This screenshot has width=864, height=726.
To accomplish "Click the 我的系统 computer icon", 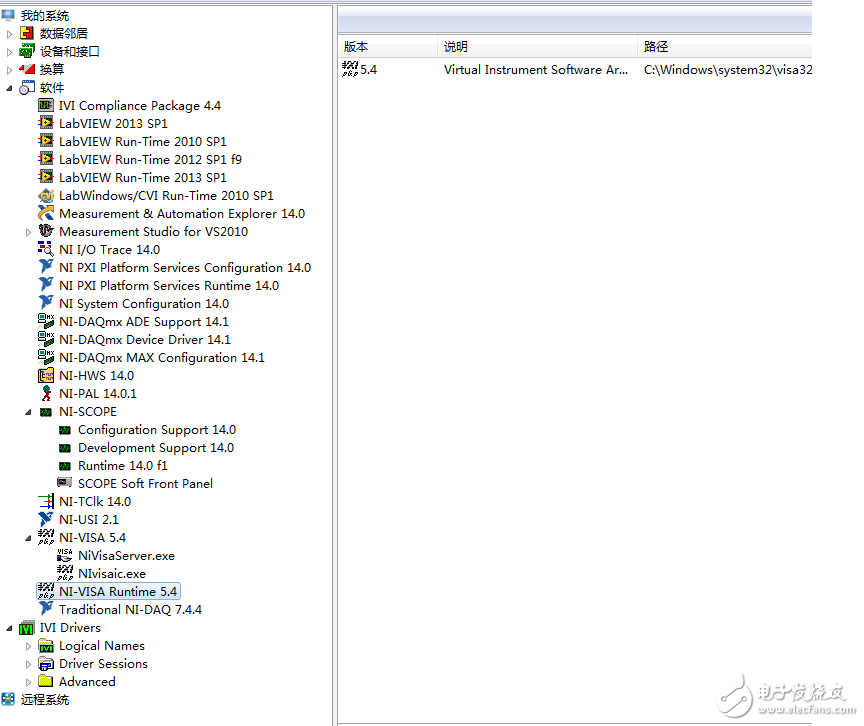I will (8, 15).
